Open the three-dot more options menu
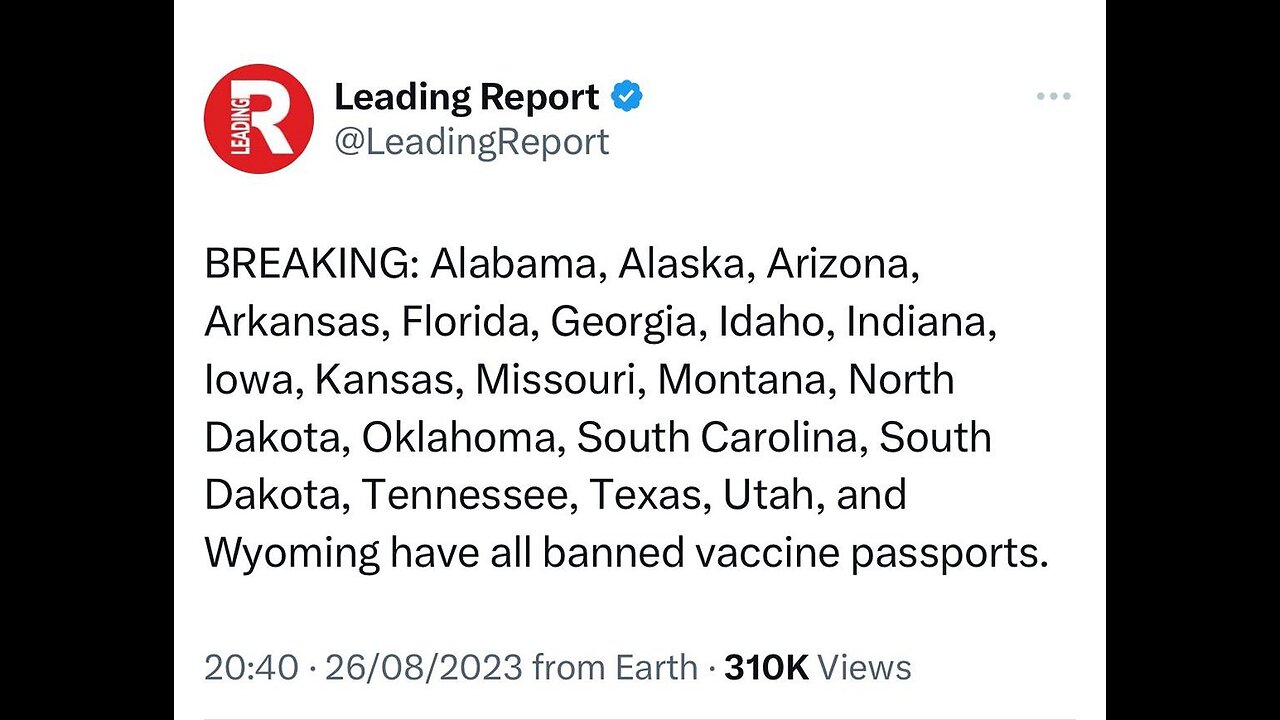Image resolution: width=1280 pixels, height=720 pixels. click(x=1054, y=97)
